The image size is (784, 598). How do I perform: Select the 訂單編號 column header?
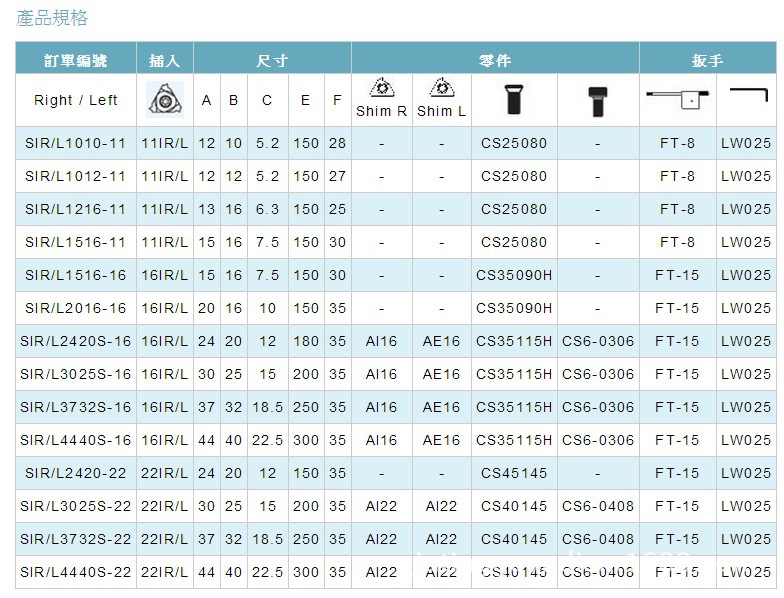click(x=75, y=60)
